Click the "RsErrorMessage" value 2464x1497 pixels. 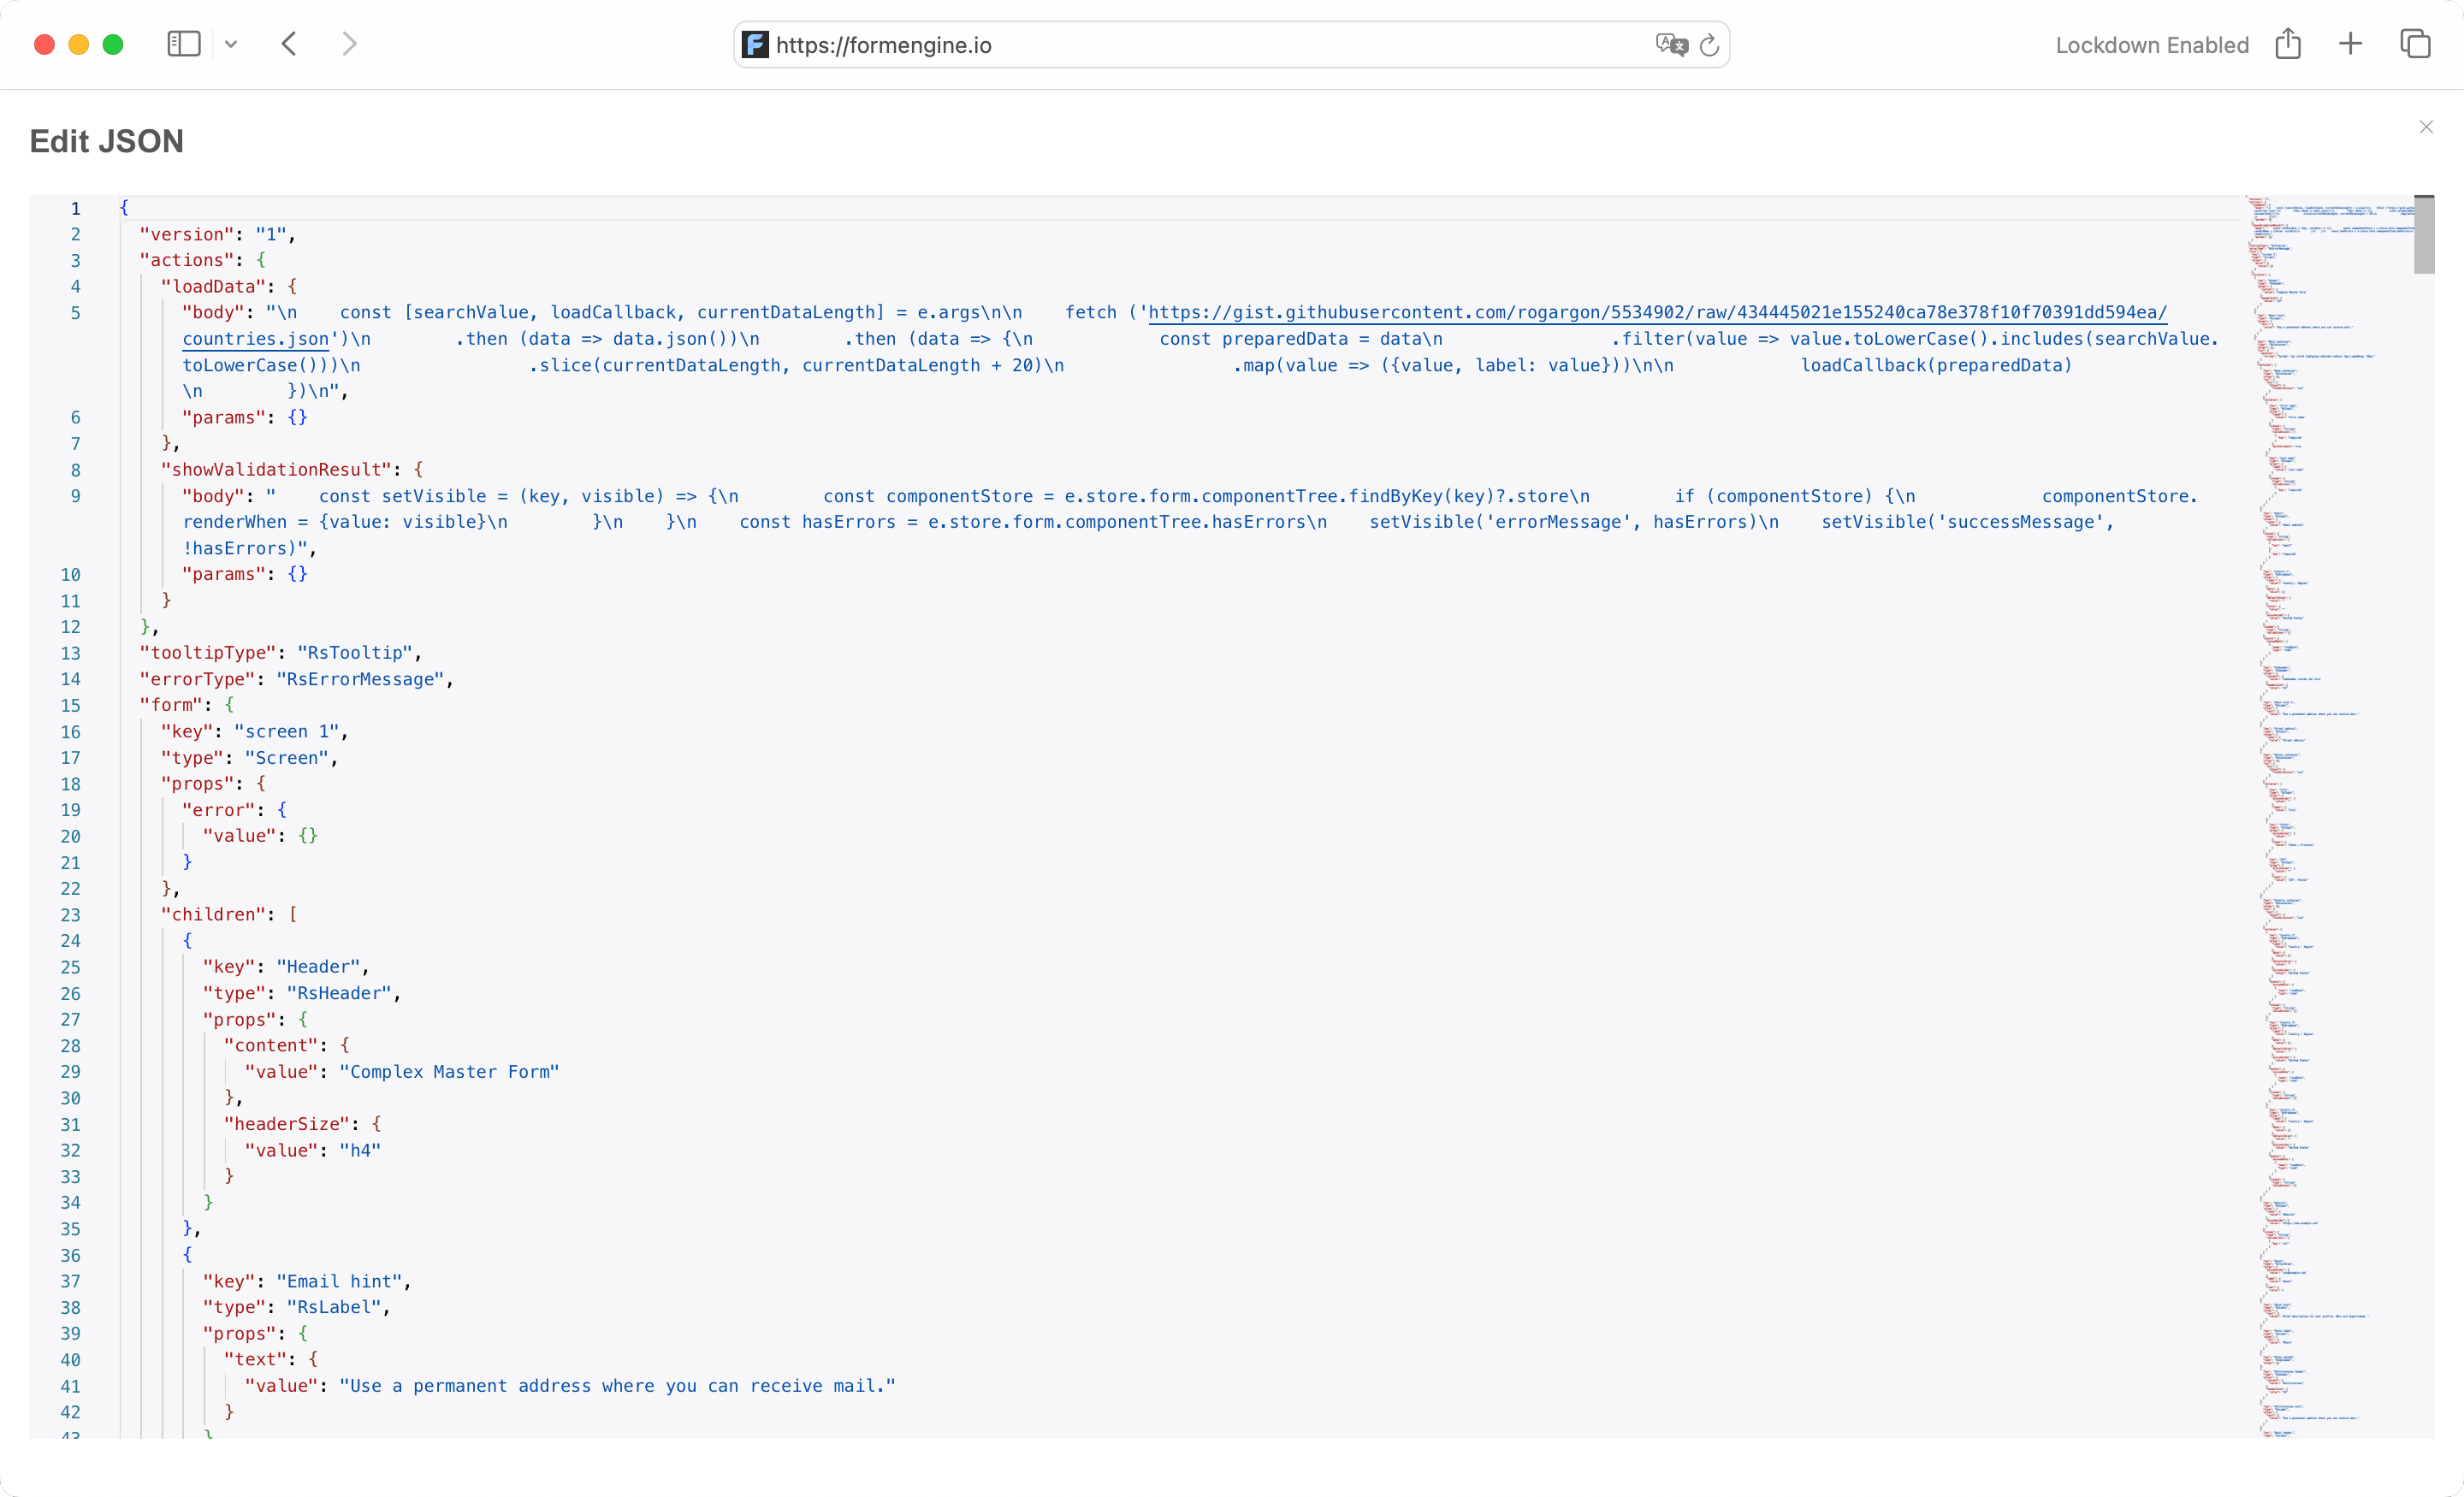(x=360, y=679)
